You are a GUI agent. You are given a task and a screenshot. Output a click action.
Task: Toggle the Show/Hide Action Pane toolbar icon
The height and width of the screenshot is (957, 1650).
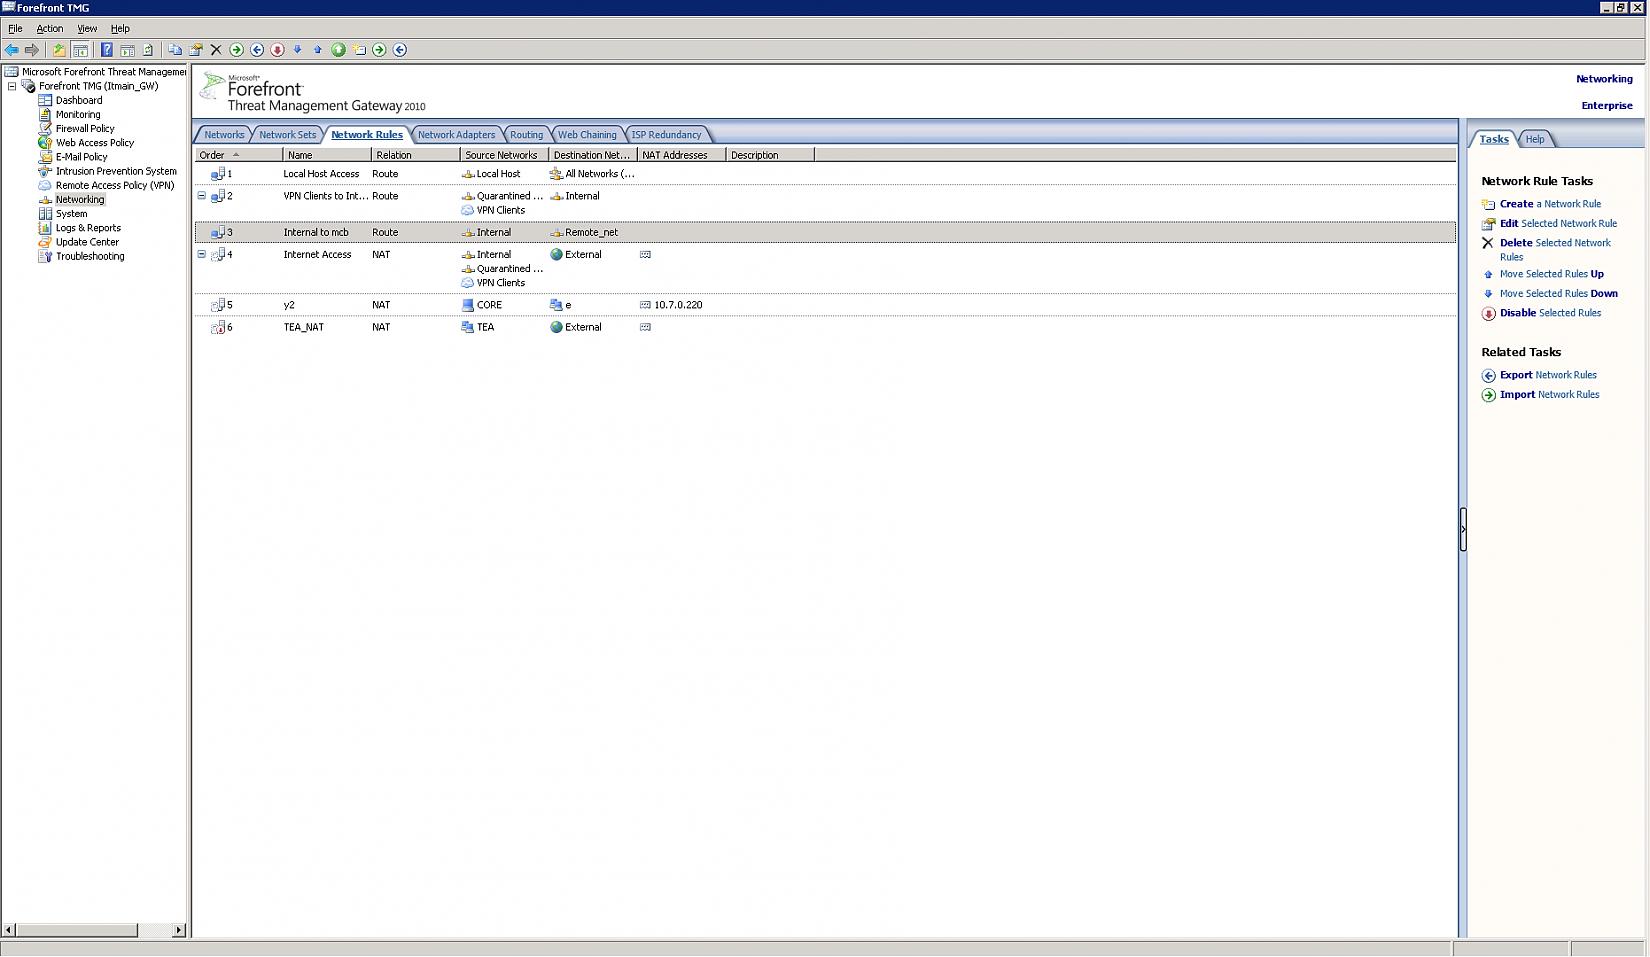tap(127, 50)
